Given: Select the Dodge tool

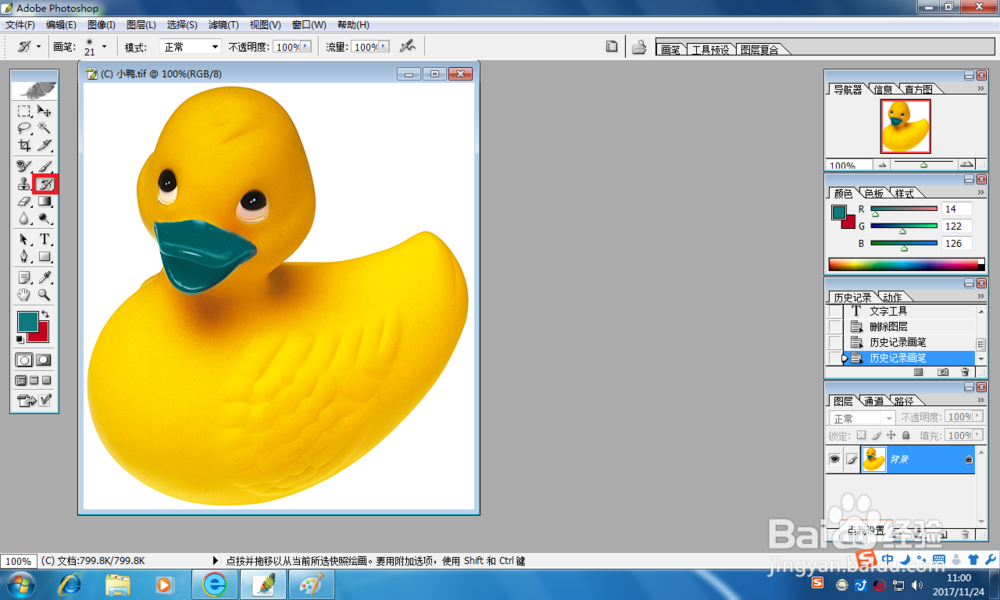Looking at the screenshot, I should point(45,219).
